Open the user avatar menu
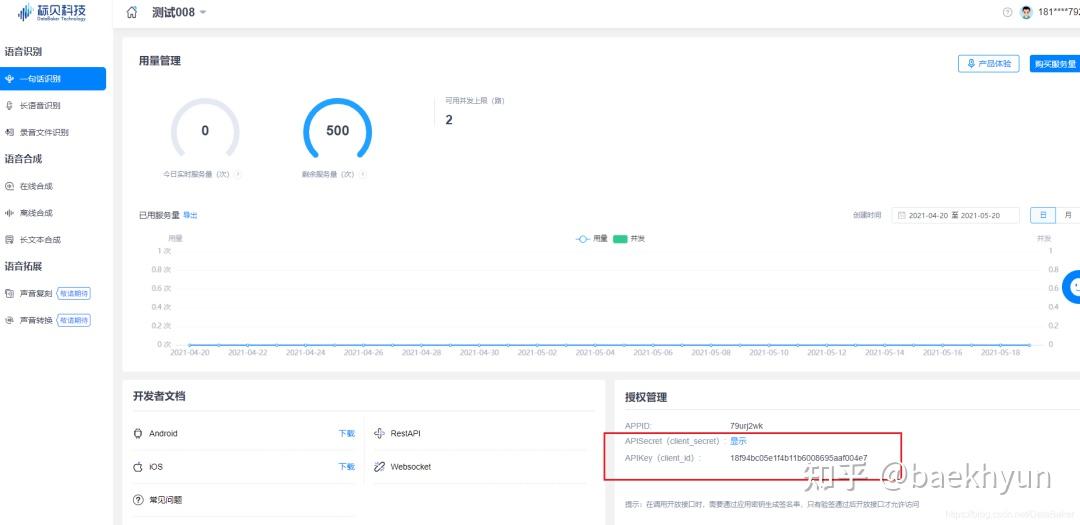Image resolution: width=1080 pixels, height=525 pixels. [x=1026, y=12]
